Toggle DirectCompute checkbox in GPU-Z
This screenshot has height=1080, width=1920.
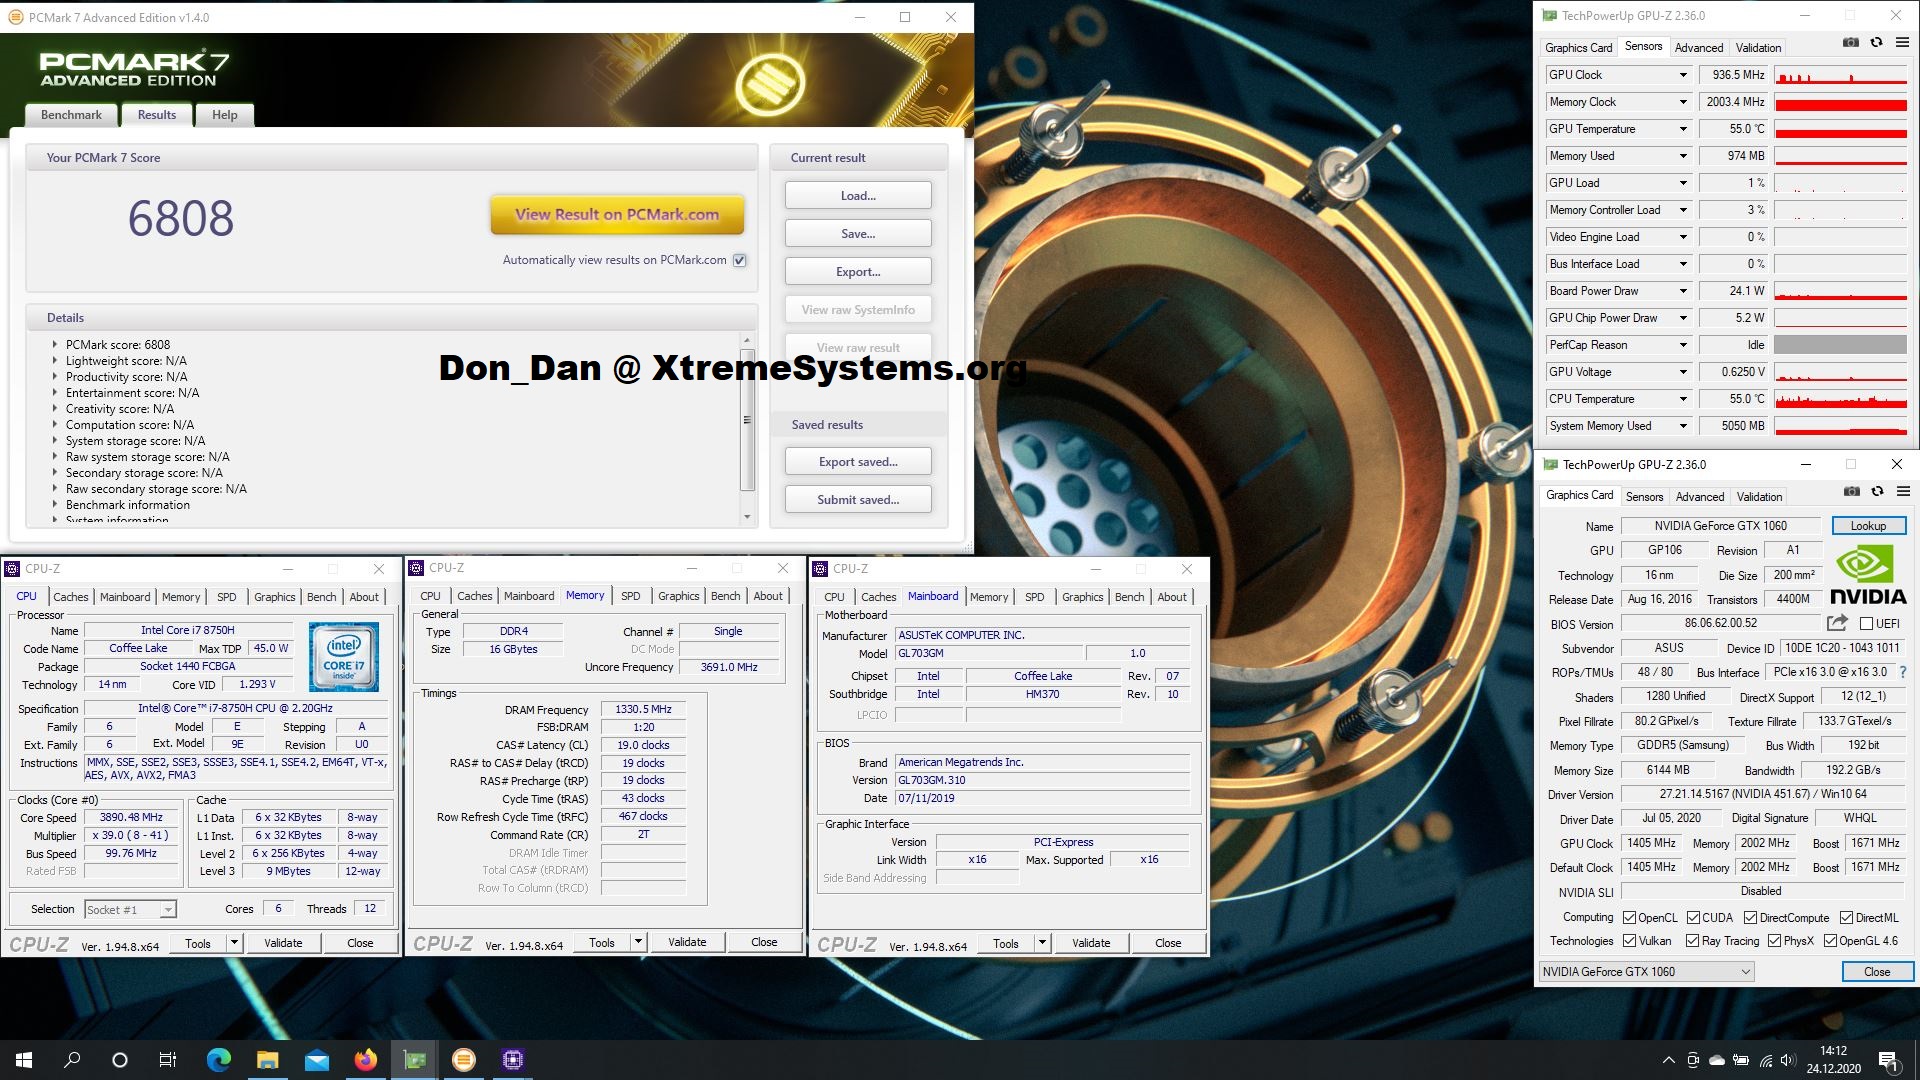pos(1751,918)
